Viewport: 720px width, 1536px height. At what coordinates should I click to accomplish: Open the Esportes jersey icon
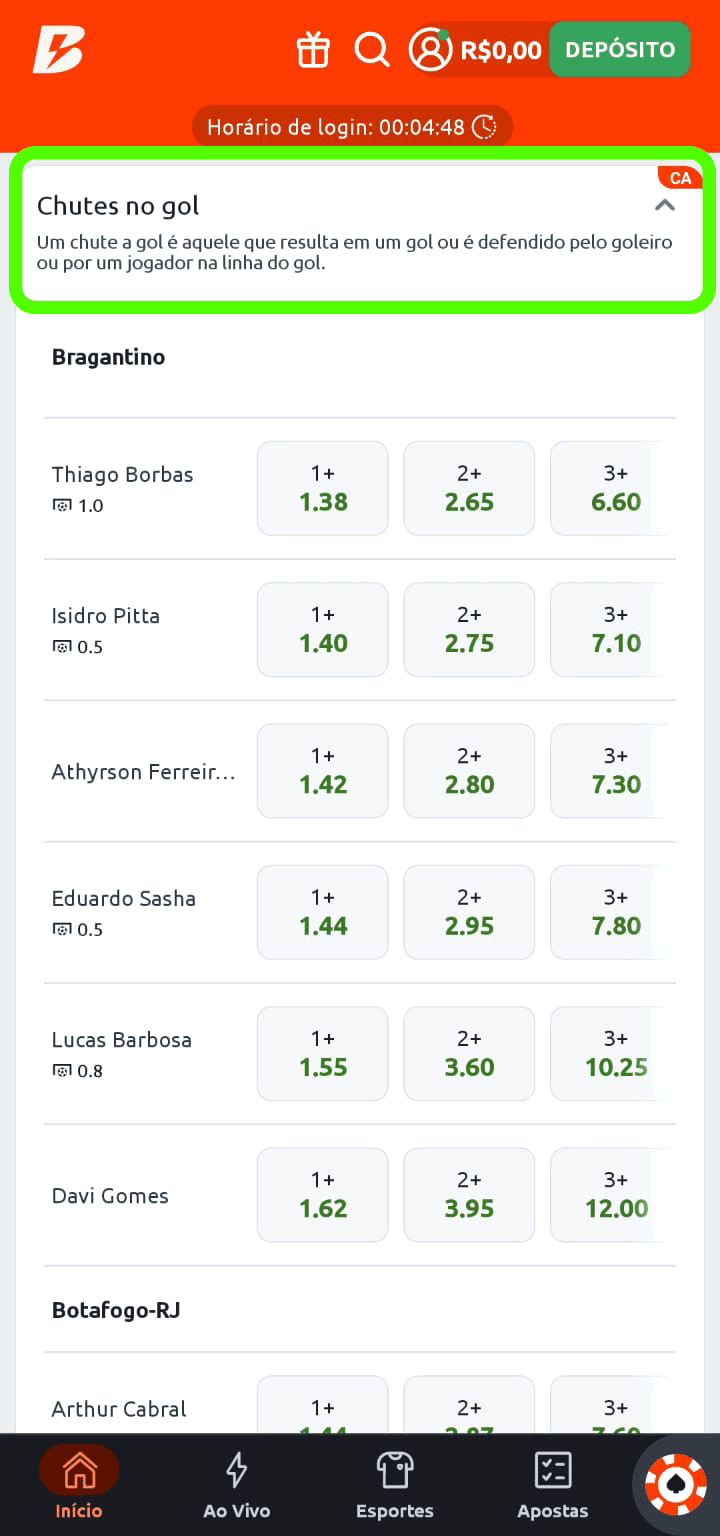(394, 1466)
